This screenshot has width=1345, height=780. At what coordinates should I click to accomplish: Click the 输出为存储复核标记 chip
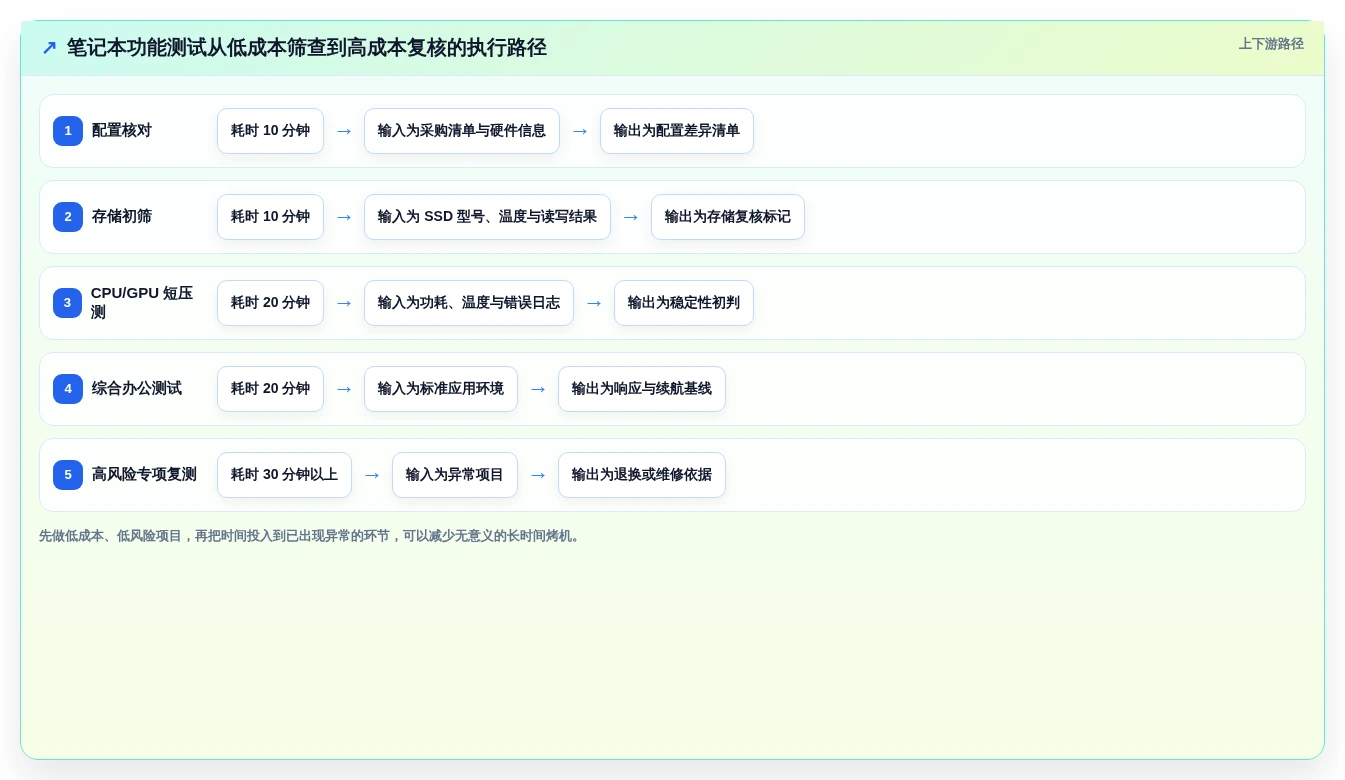728,217
